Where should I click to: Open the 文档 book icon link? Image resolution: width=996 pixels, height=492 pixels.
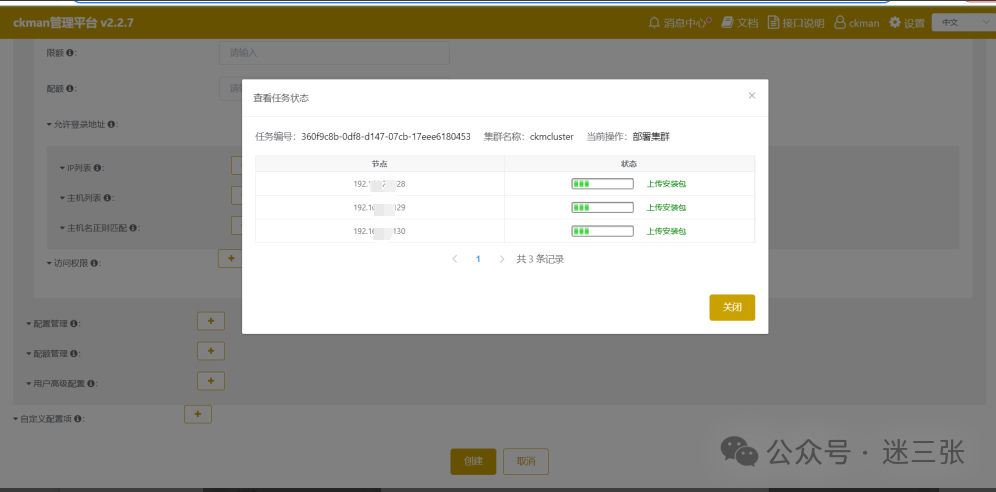741,23
